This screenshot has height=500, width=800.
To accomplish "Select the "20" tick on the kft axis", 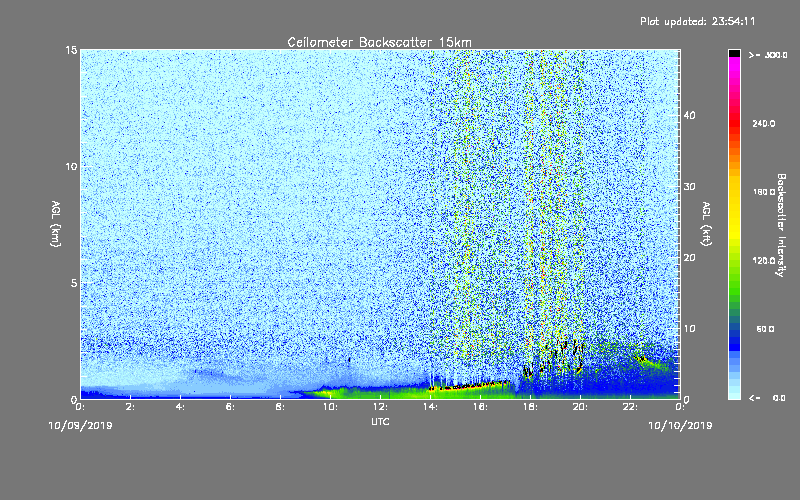I will pos(689,257).
